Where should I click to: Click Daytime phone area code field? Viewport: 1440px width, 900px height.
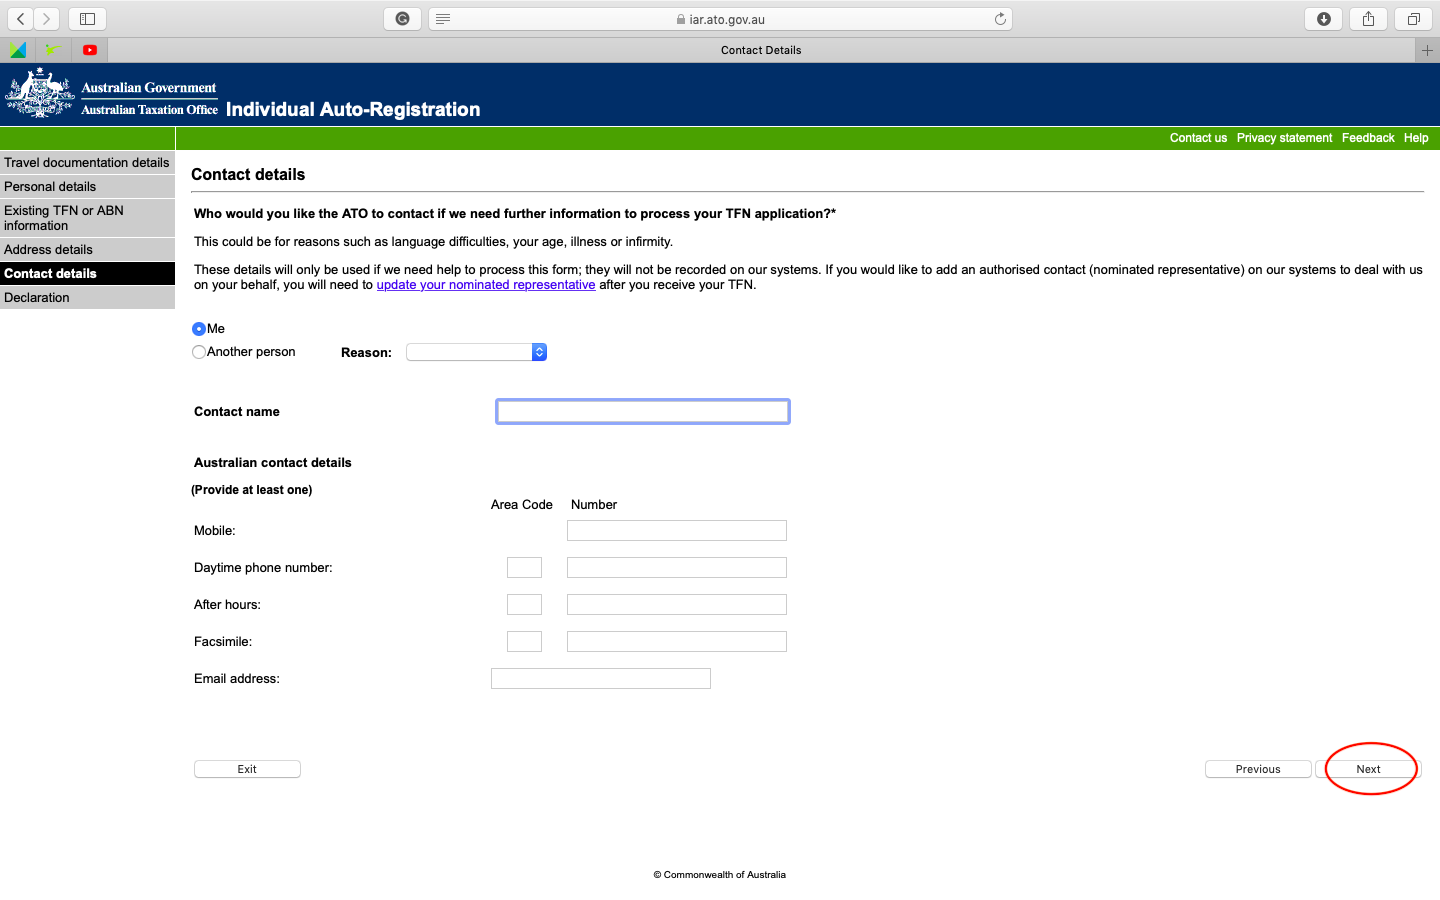pyautogui.click(x=524, y=568)
